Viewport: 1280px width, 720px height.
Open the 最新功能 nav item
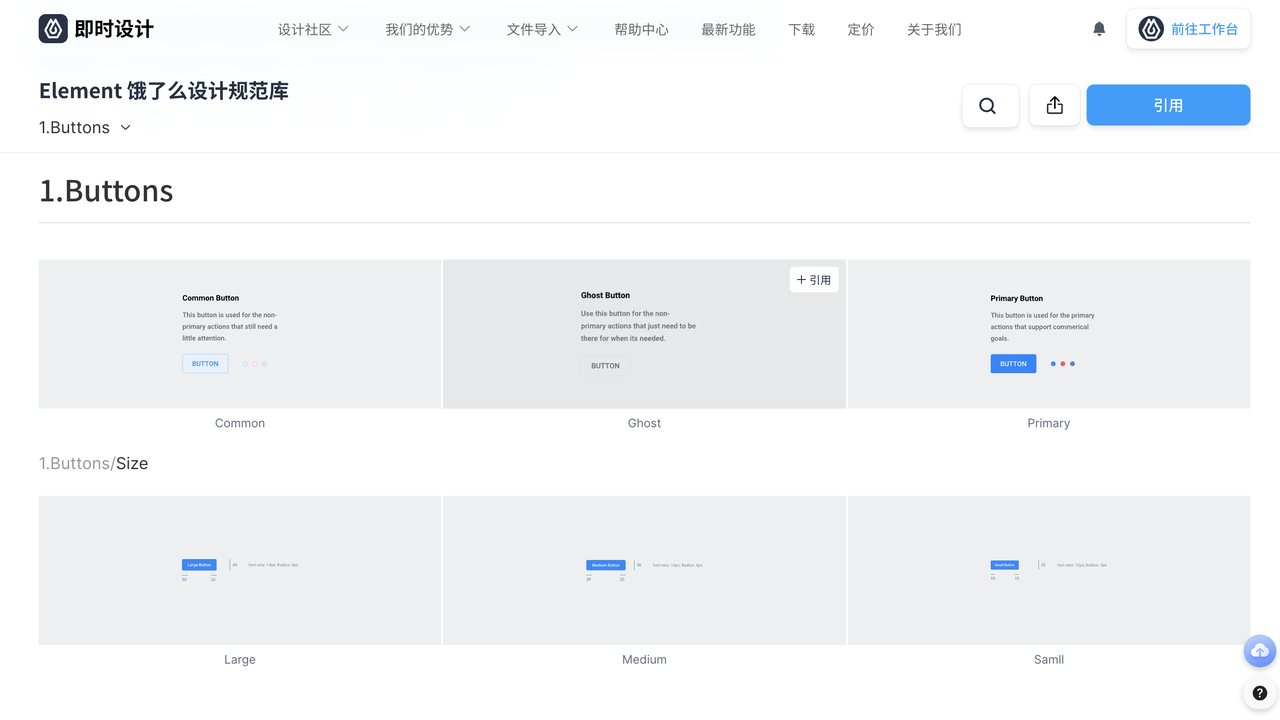click(728, 30)
